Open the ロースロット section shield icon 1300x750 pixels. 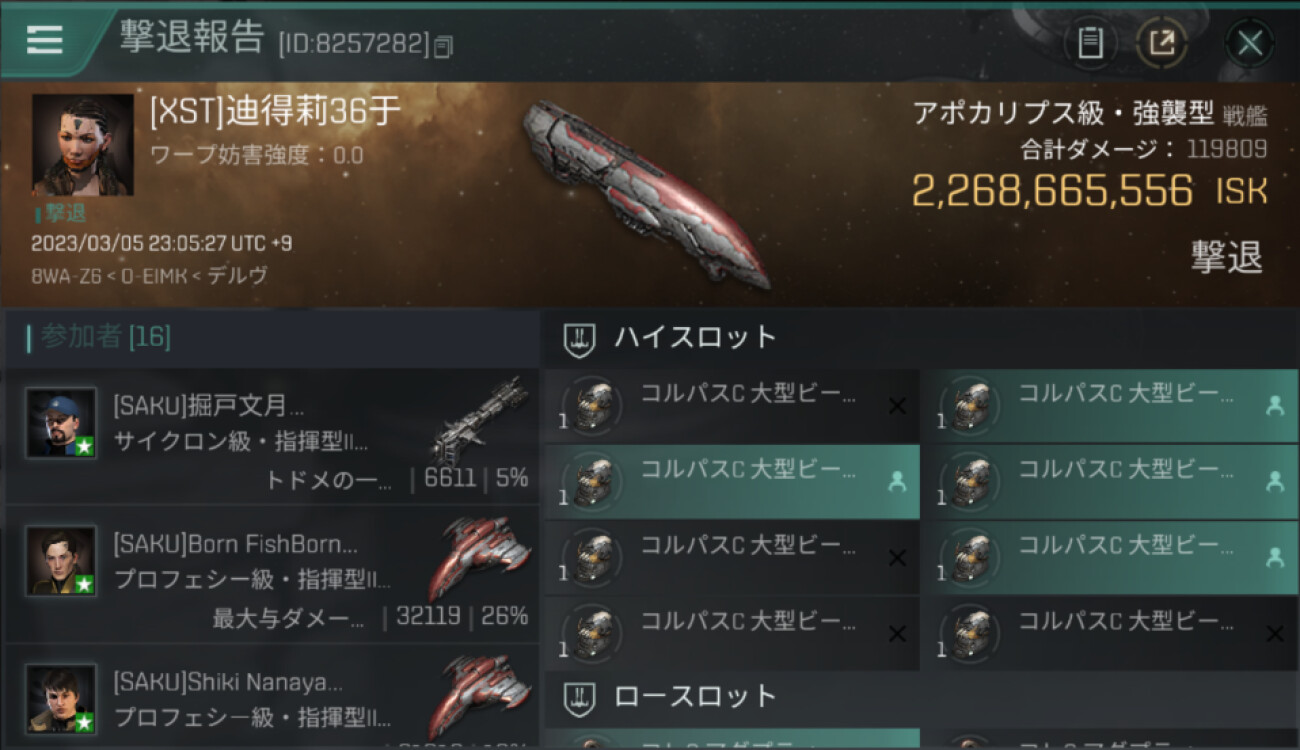tap(580, 697)
